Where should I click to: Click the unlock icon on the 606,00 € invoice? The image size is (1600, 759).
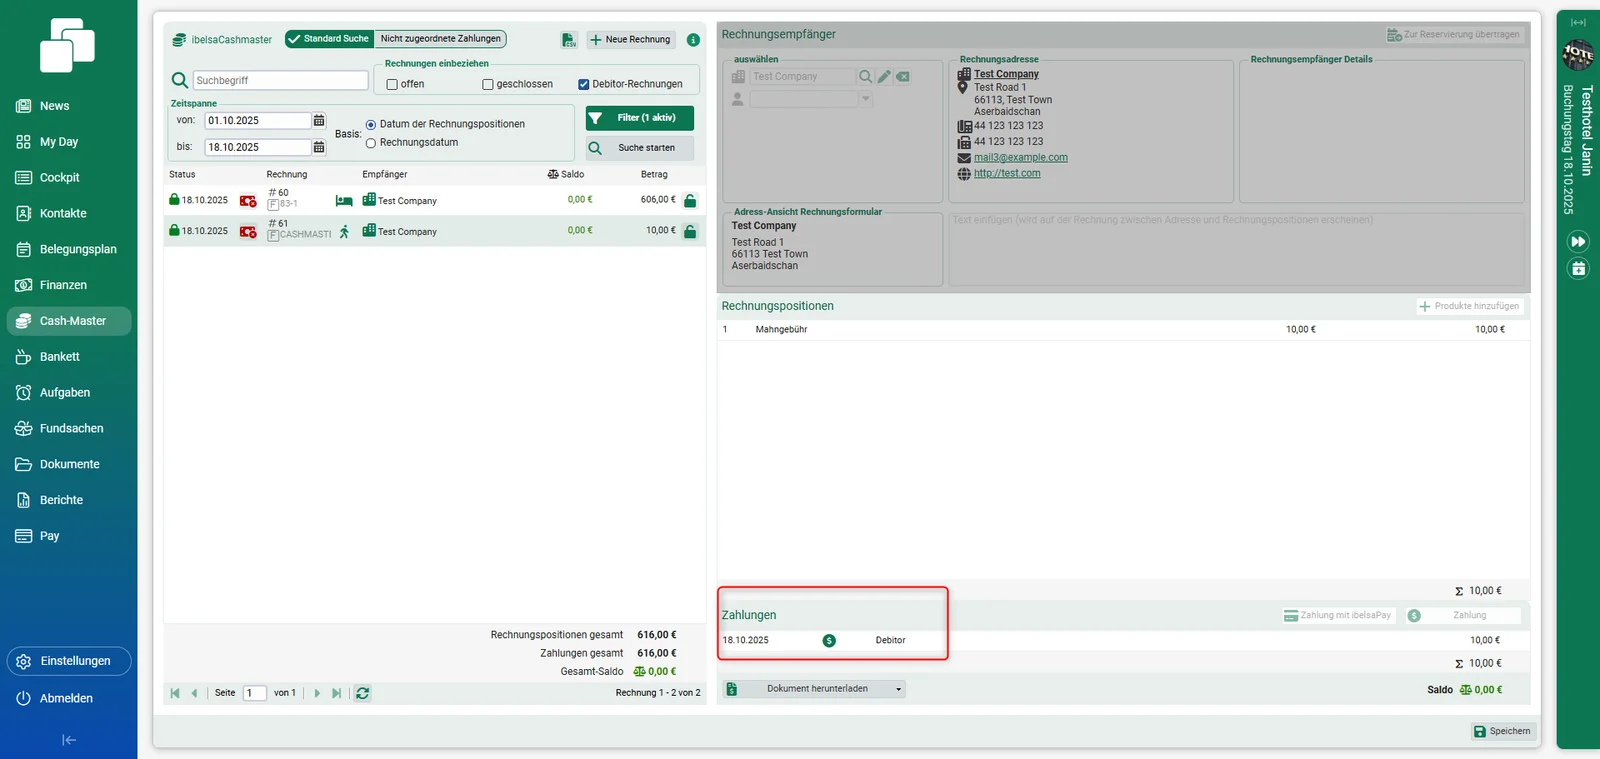[x=690, y=200]
